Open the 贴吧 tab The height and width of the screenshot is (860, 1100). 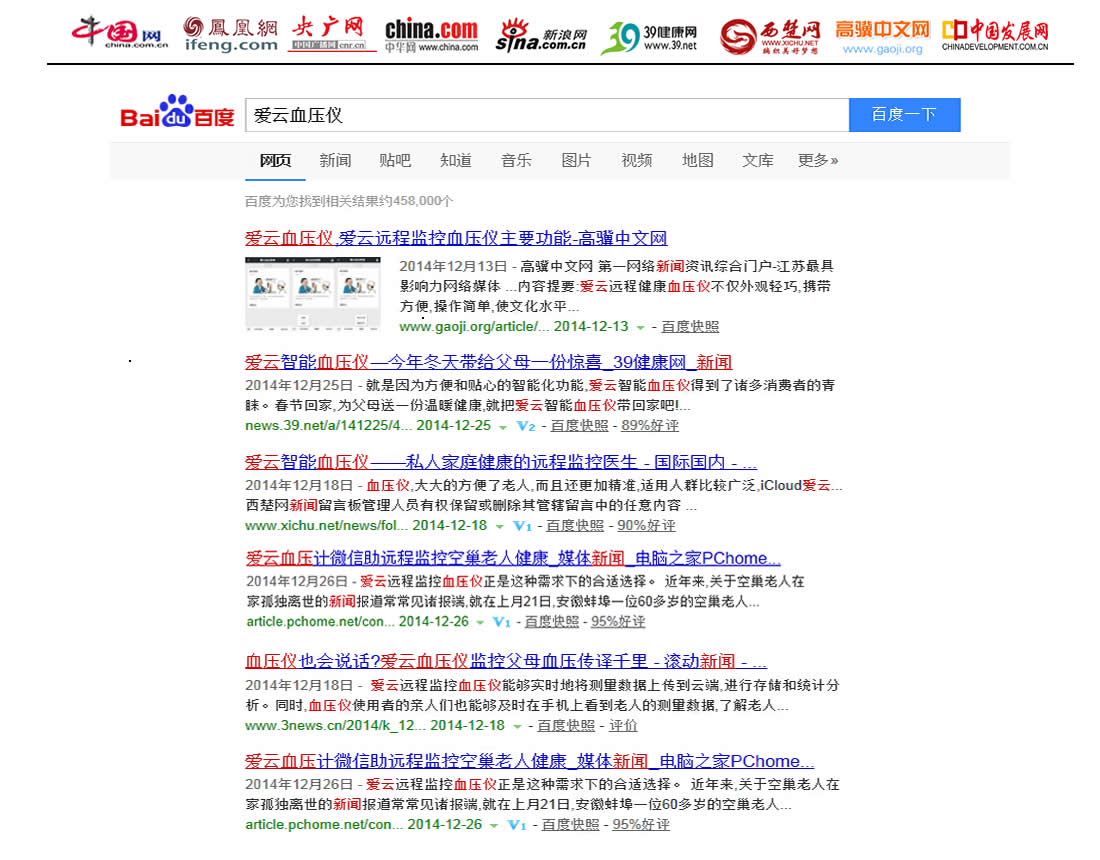[x=395, y=161]
